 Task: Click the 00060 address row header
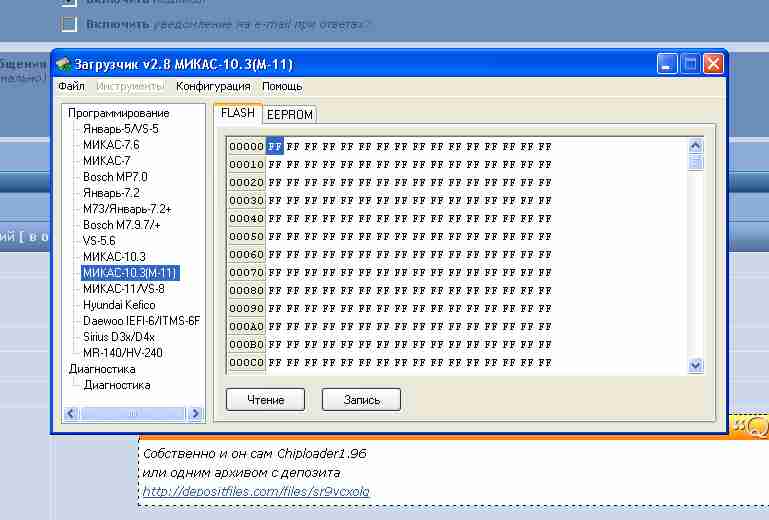point(246,255)
